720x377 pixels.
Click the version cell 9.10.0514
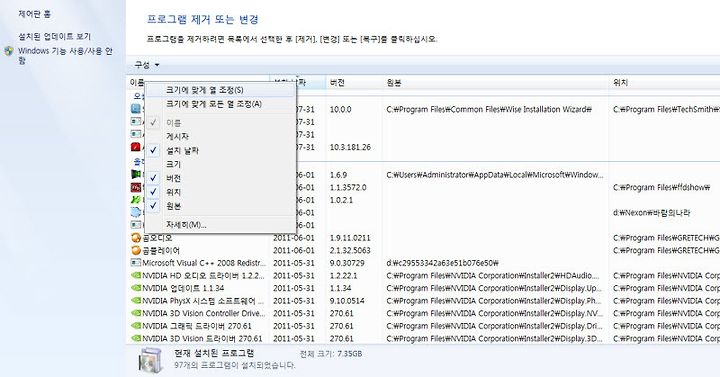[347, 301]
